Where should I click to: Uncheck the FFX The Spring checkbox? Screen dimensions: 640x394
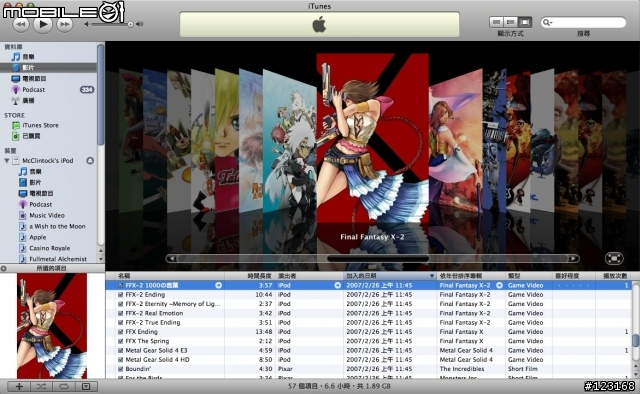[x=120, y=341]
